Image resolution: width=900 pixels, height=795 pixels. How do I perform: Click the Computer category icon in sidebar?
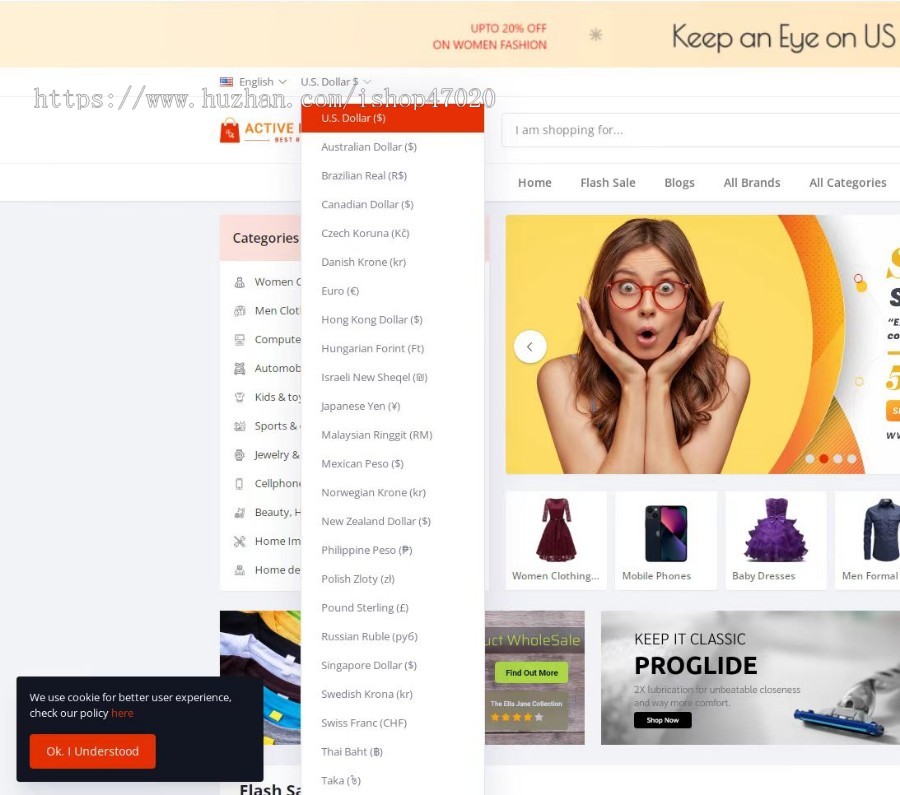tap(239, 339)
